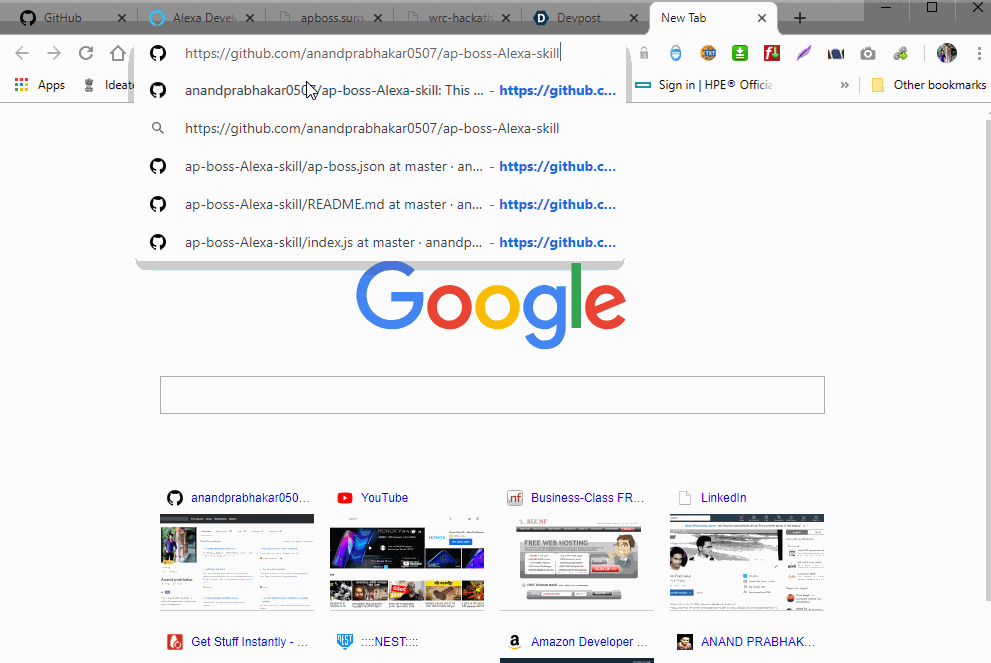Close the New Tab tab
This screenshot has width=991, height=663.
[x=762, y=18]
